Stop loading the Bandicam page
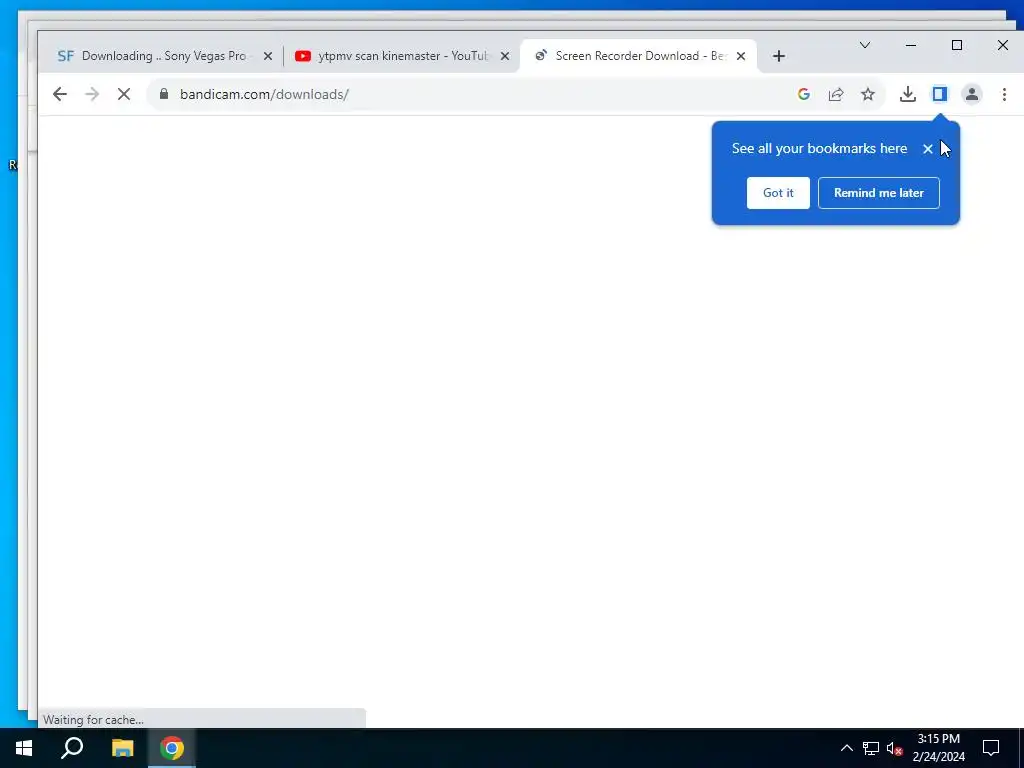Viewport: 1024px width, 768px height. click(x=123, y=94)
